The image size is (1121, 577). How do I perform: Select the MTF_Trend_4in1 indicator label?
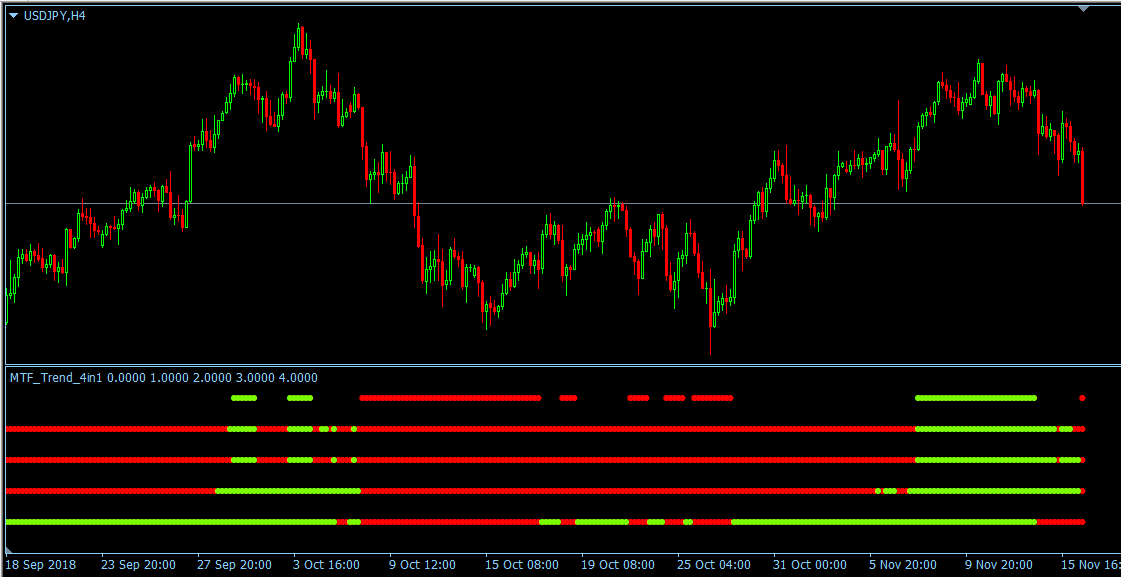[x=55, y=378]
